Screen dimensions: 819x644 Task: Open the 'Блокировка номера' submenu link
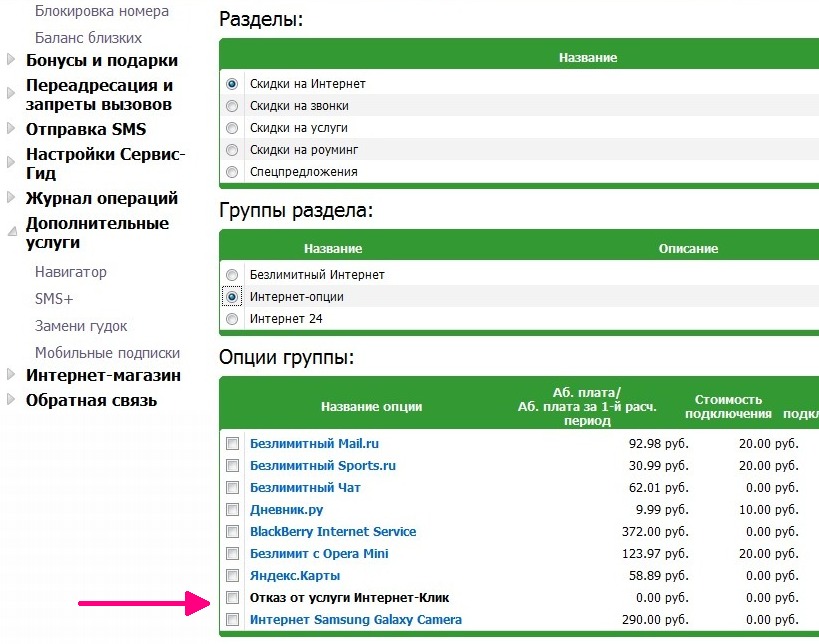102,11
